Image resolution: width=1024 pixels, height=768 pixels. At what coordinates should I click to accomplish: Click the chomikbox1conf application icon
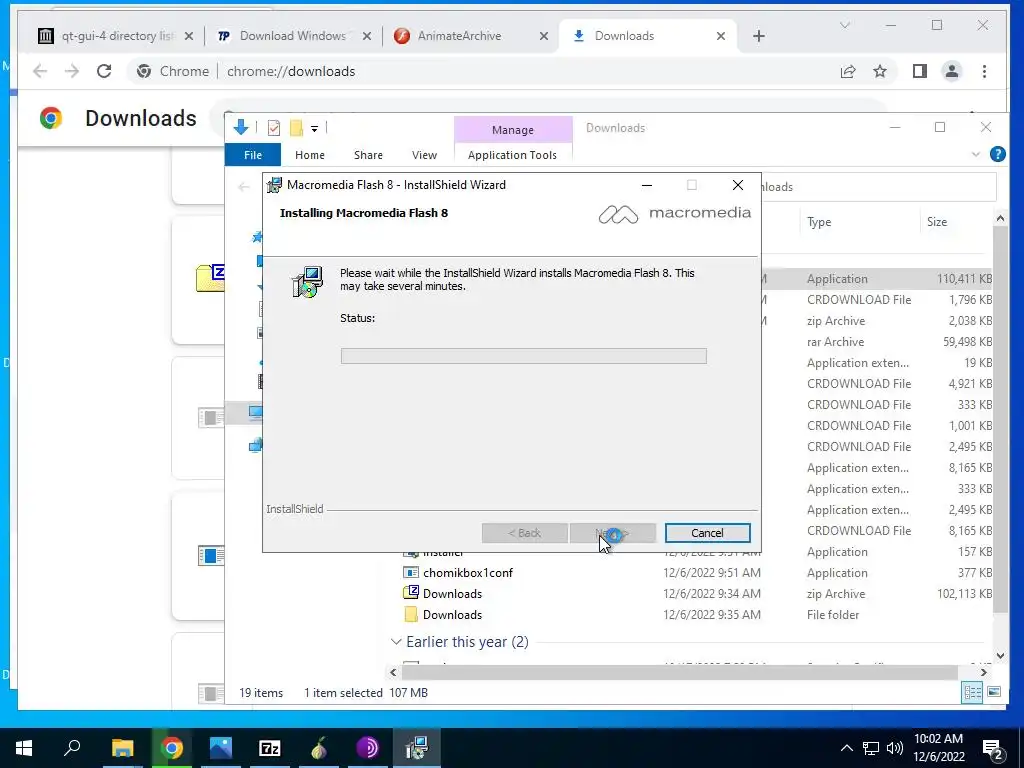411,573
